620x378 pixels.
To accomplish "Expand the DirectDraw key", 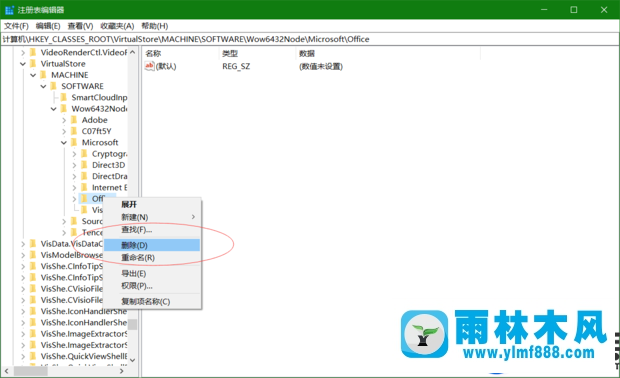I will tap(74, 176).
